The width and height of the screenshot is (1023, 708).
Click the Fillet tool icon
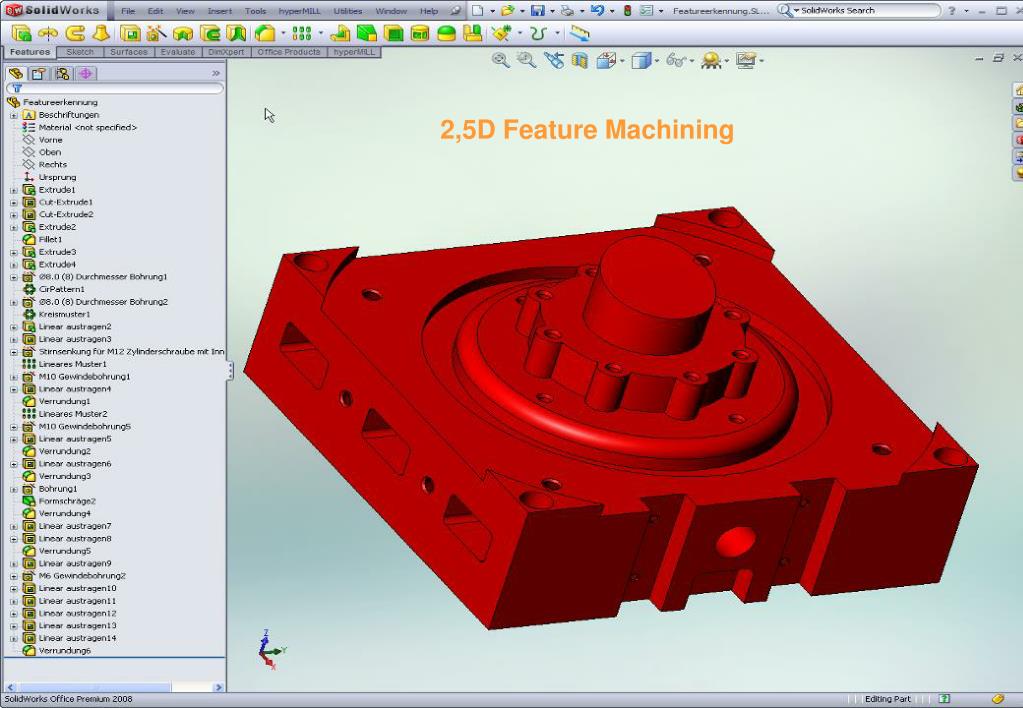264,33
